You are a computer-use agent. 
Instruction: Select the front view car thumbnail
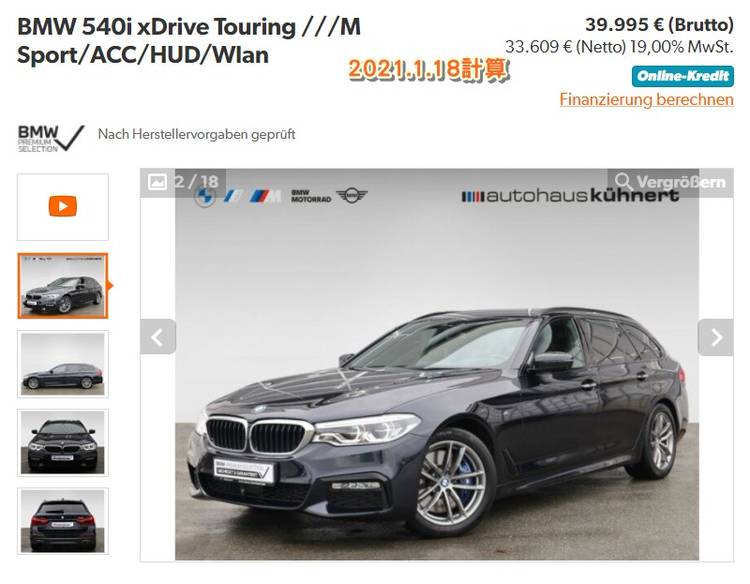click(x=63, y=443)
